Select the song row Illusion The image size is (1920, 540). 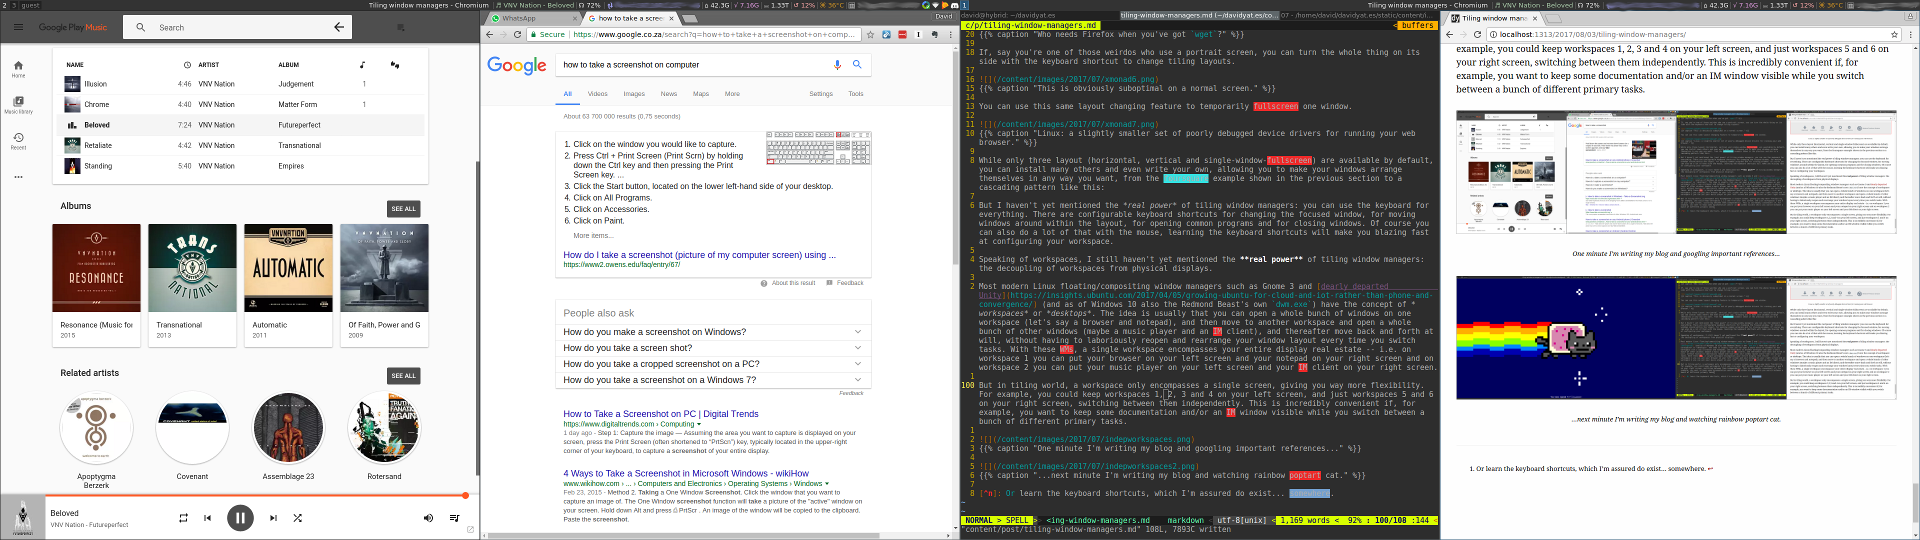pyautogui.click(x=240, y=84)
